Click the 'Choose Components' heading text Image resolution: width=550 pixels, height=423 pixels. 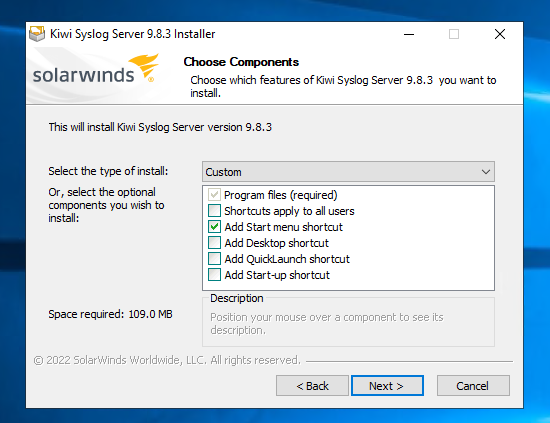241,62
